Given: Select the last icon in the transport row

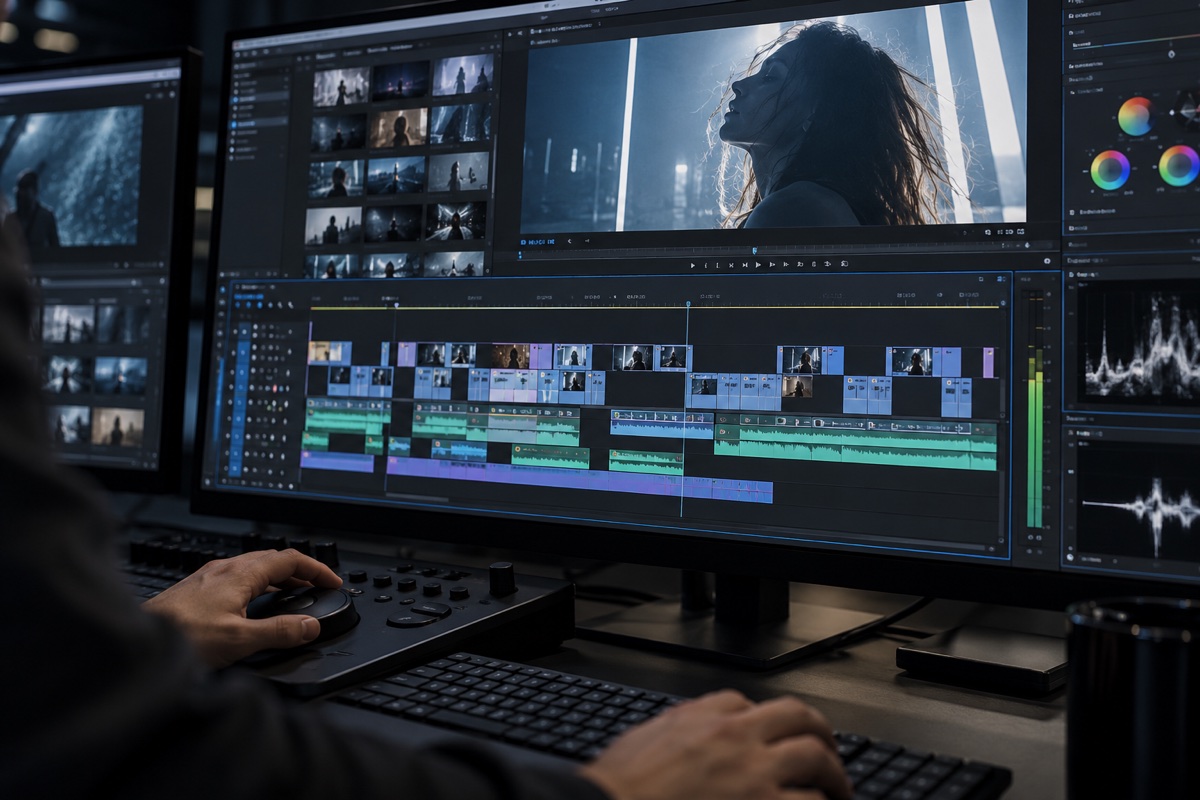Looking at the screenshot, I should pyautogui.click(x=844, y=264).
